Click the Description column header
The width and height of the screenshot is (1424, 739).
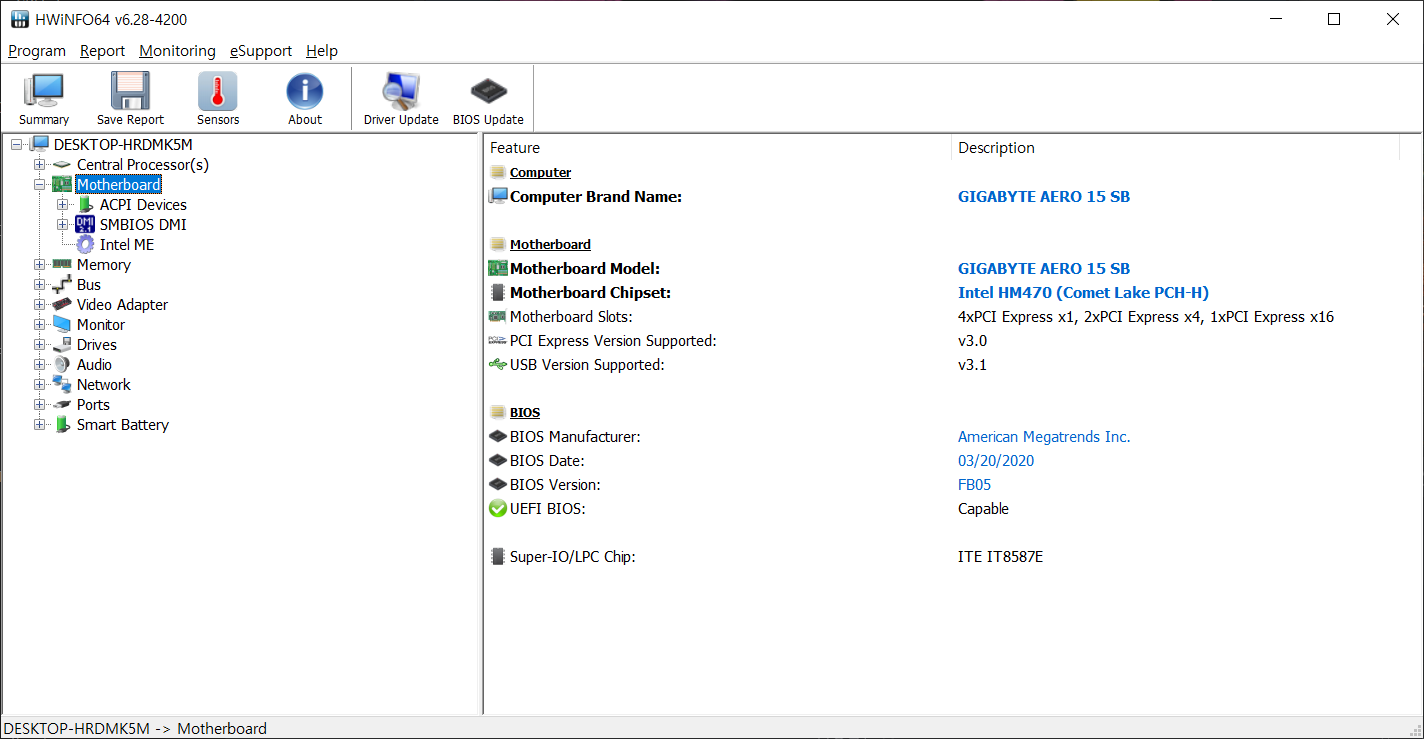[1175, 148]
